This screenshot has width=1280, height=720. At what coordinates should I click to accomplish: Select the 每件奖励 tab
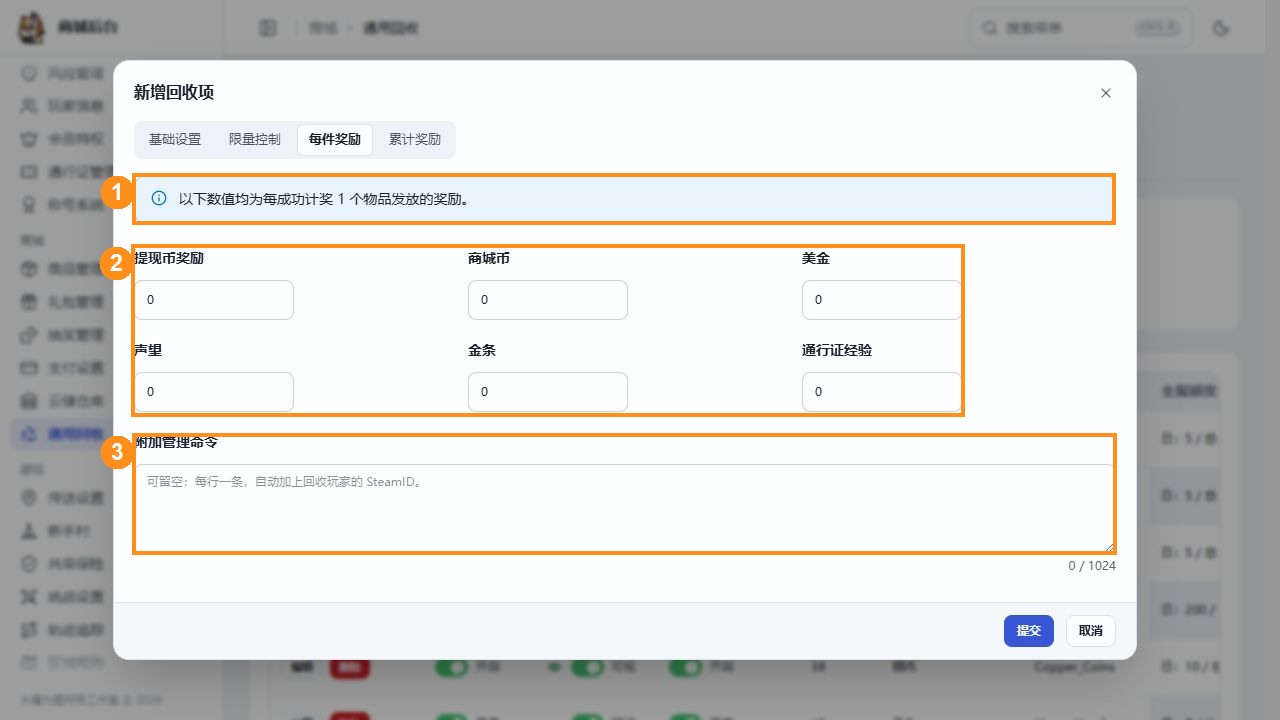(x=335, y=140)
